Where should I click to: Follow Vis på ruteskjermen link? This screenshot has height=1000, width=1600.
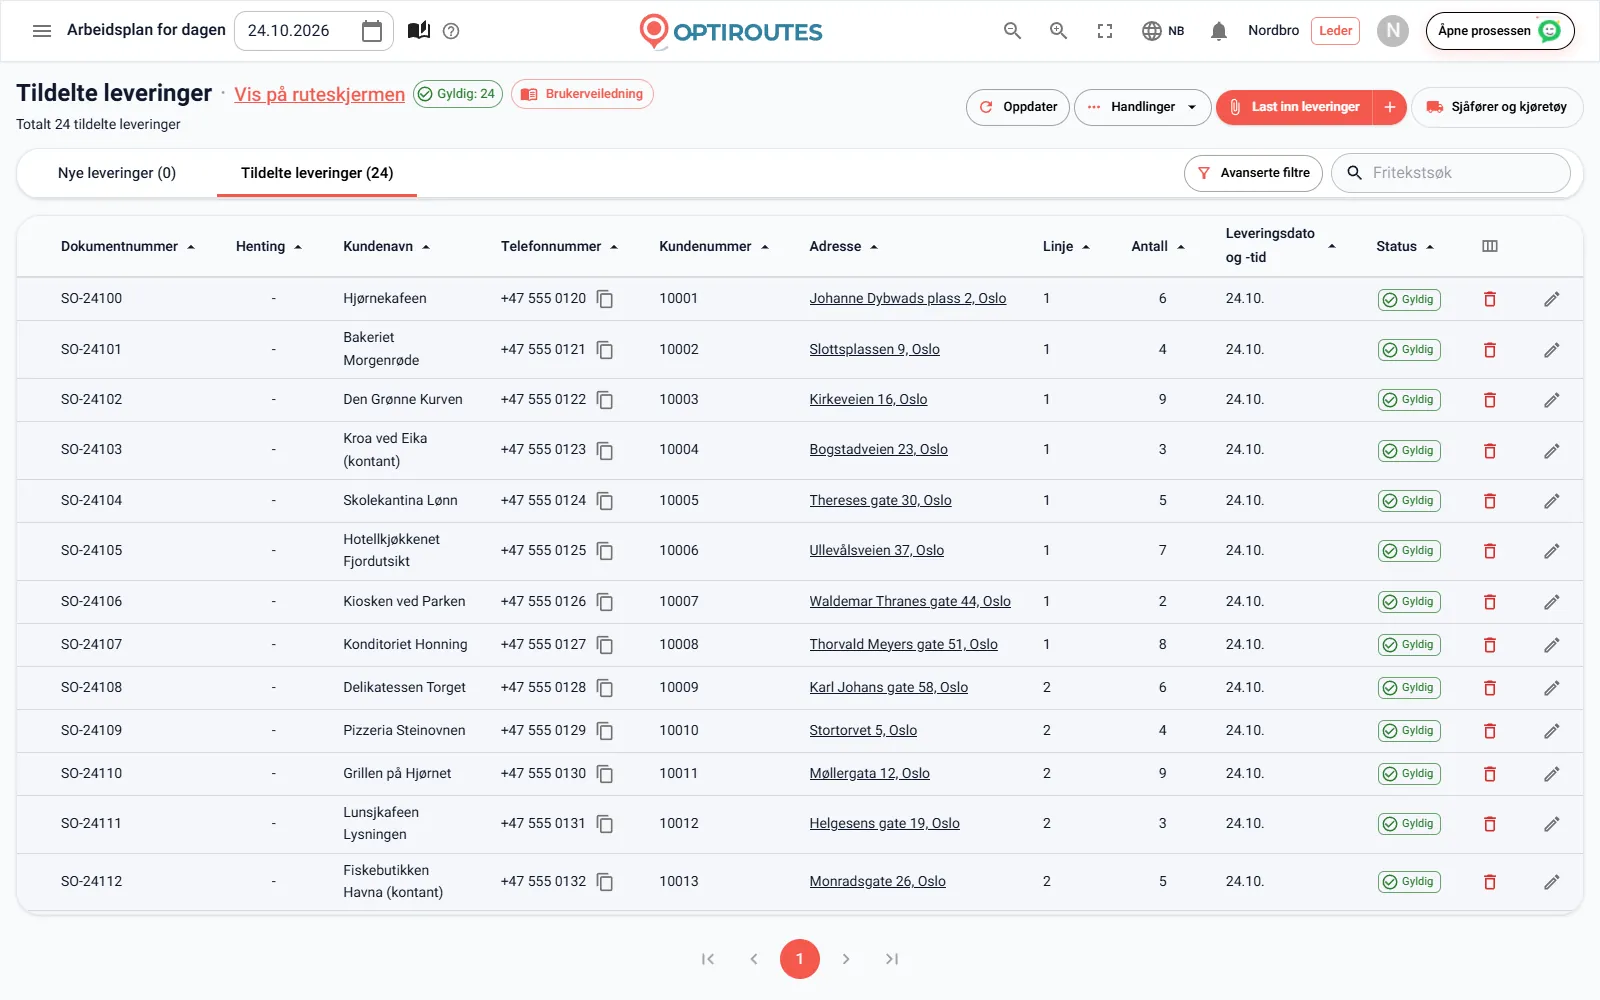click(320, 95)
